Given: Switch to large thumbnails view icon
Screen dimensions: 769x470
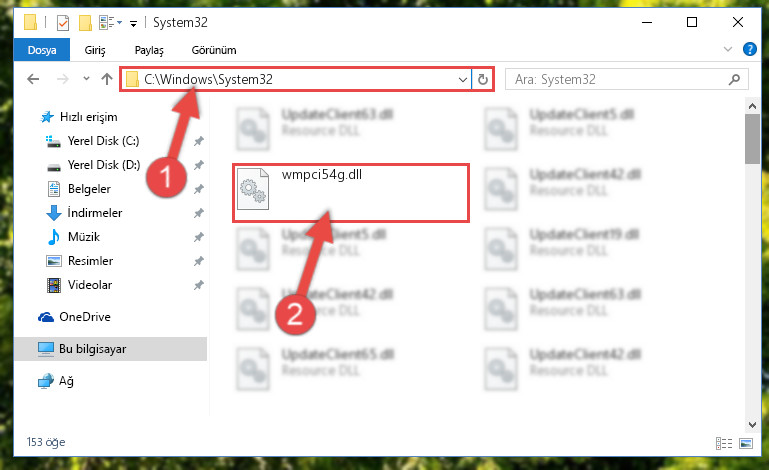Looking at the screenshot, I should pos(746,444).
